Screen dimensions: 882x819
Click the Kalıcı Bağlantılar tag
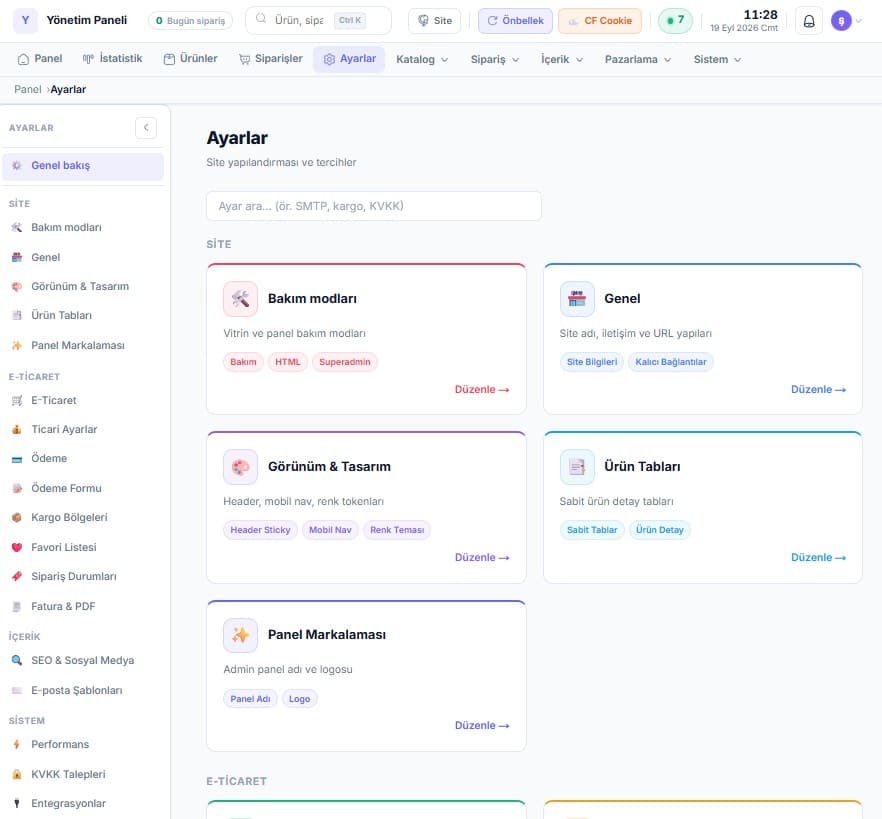[x=670, y=362]
